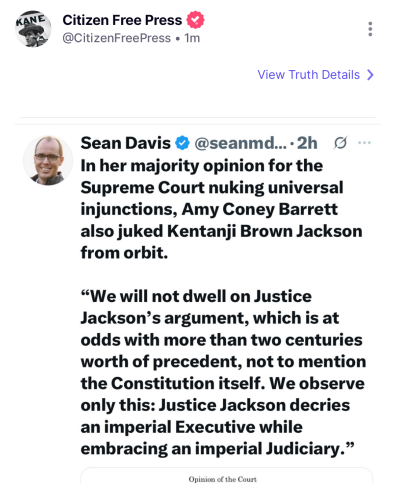This screenshot has height=500, width=396.
Task: Open the Opinion of the Court image preview
Action: (x=226, y=476)
